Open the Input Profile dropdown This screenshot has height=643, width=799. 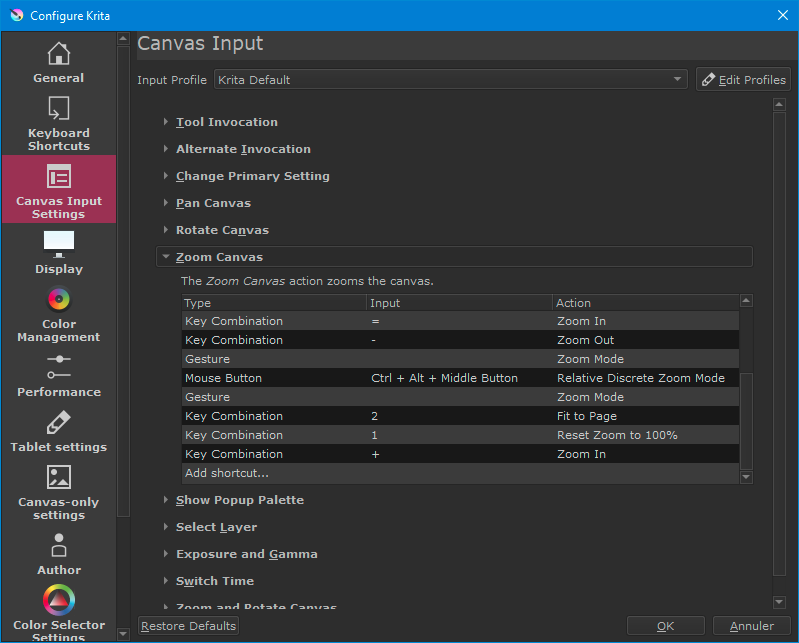click(451, 80)
